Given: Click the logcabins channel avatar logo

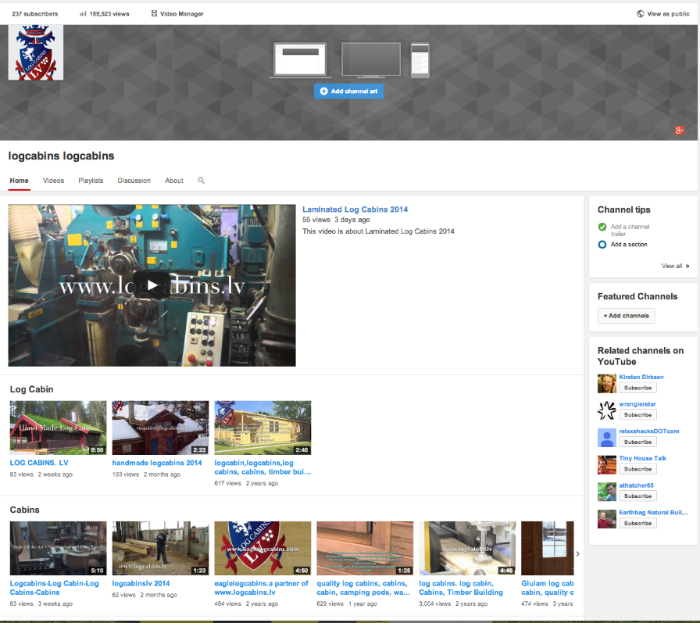Looking at the screenshot, I should click(x=36, y=53).
